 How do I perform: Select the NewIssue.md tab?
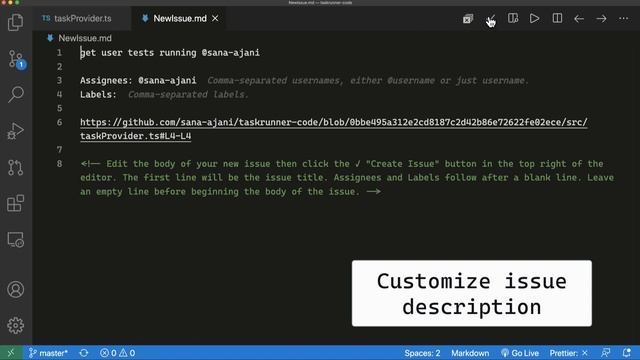pos(180,18)
